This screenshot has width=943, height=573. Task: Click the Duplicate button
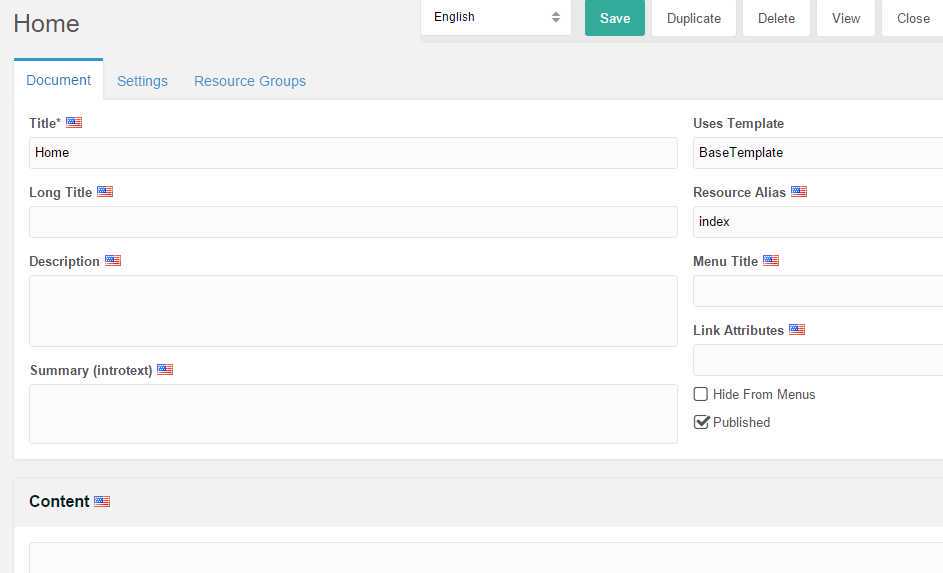[x=693, y=18]
